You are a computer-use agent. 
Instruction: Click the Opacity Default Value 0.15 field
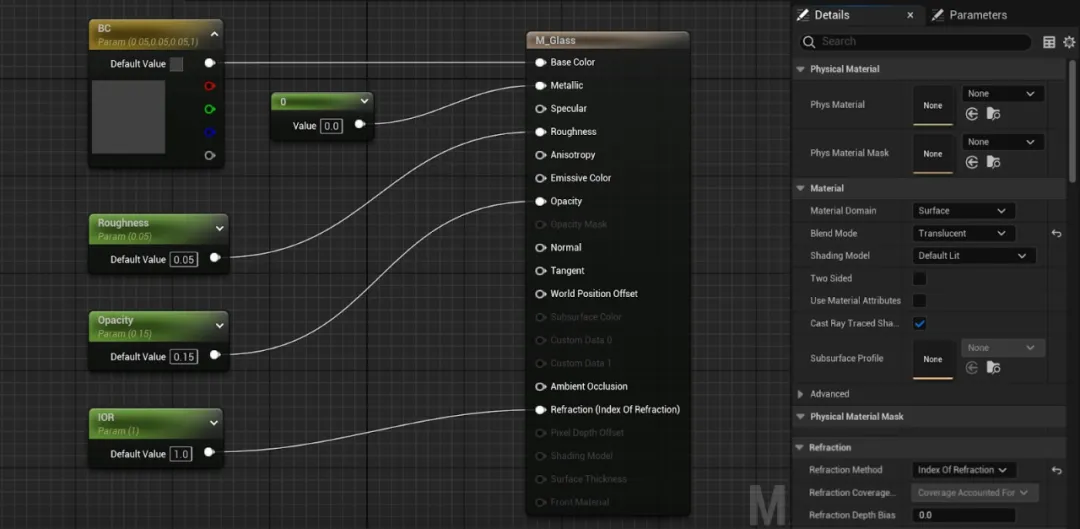[x=184, y=357]
